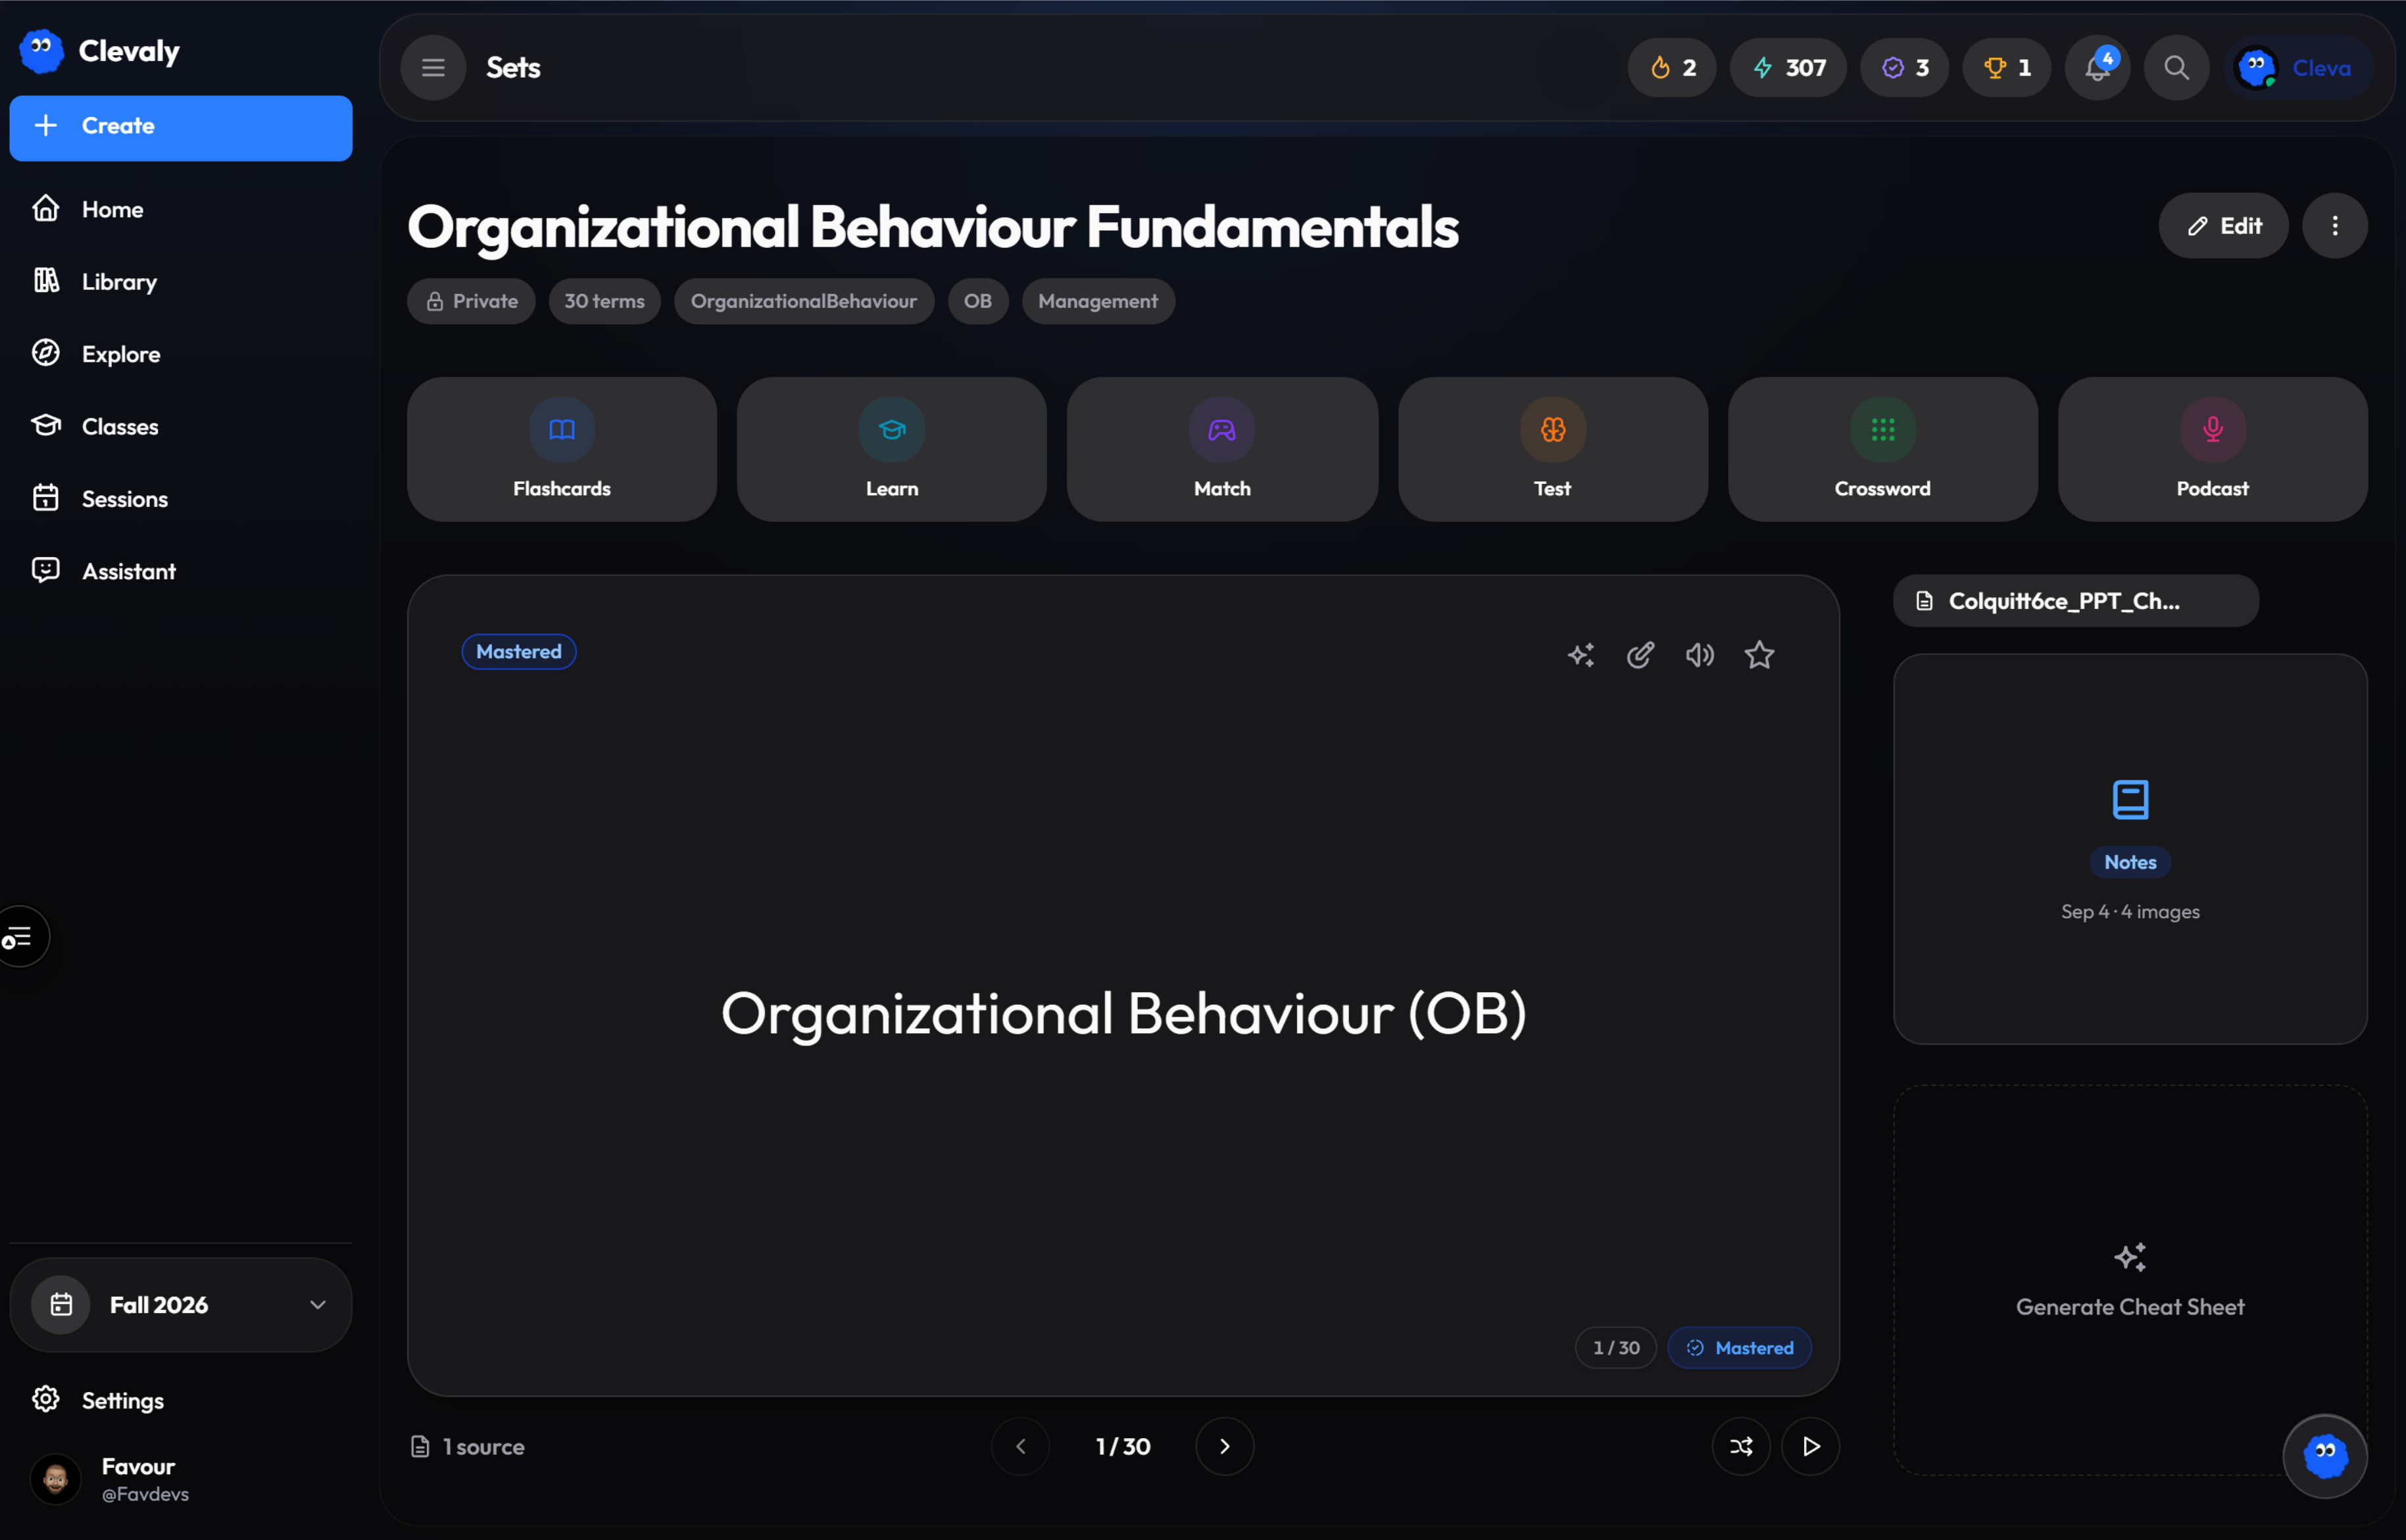
Task: Click the blue Create button
Action: (x=181, y=128)
